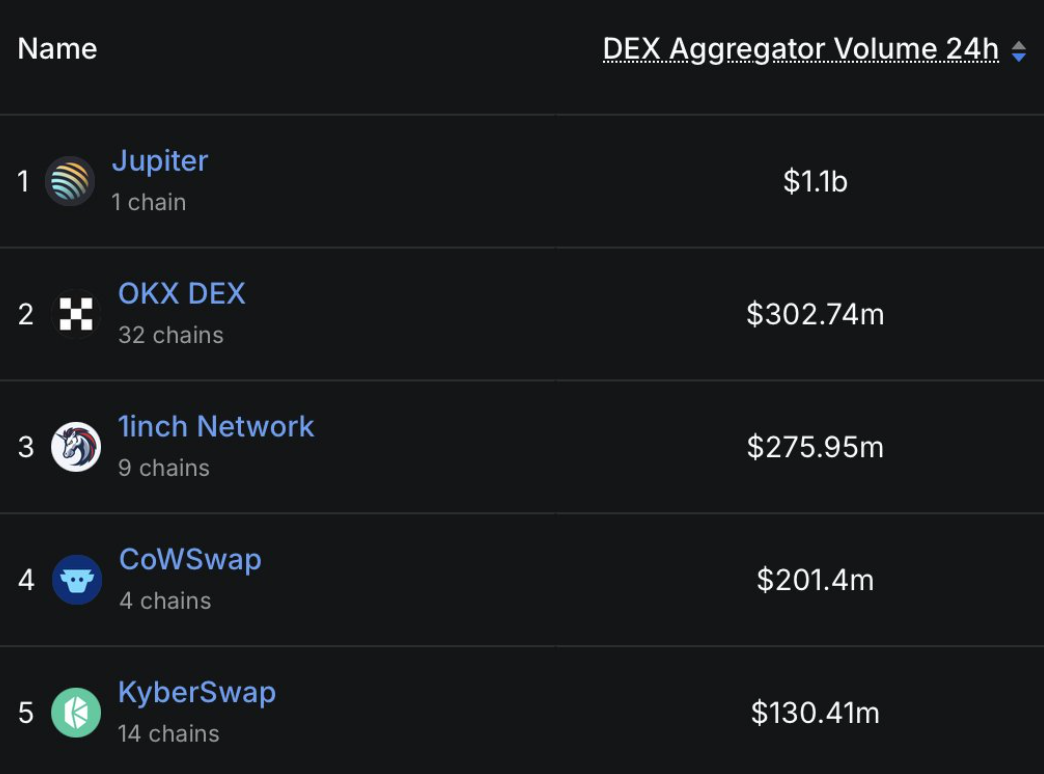Screen dimensions: 1044x774
Task: Click 1inch's $275.95m volume value
Action: click(815, 447)
